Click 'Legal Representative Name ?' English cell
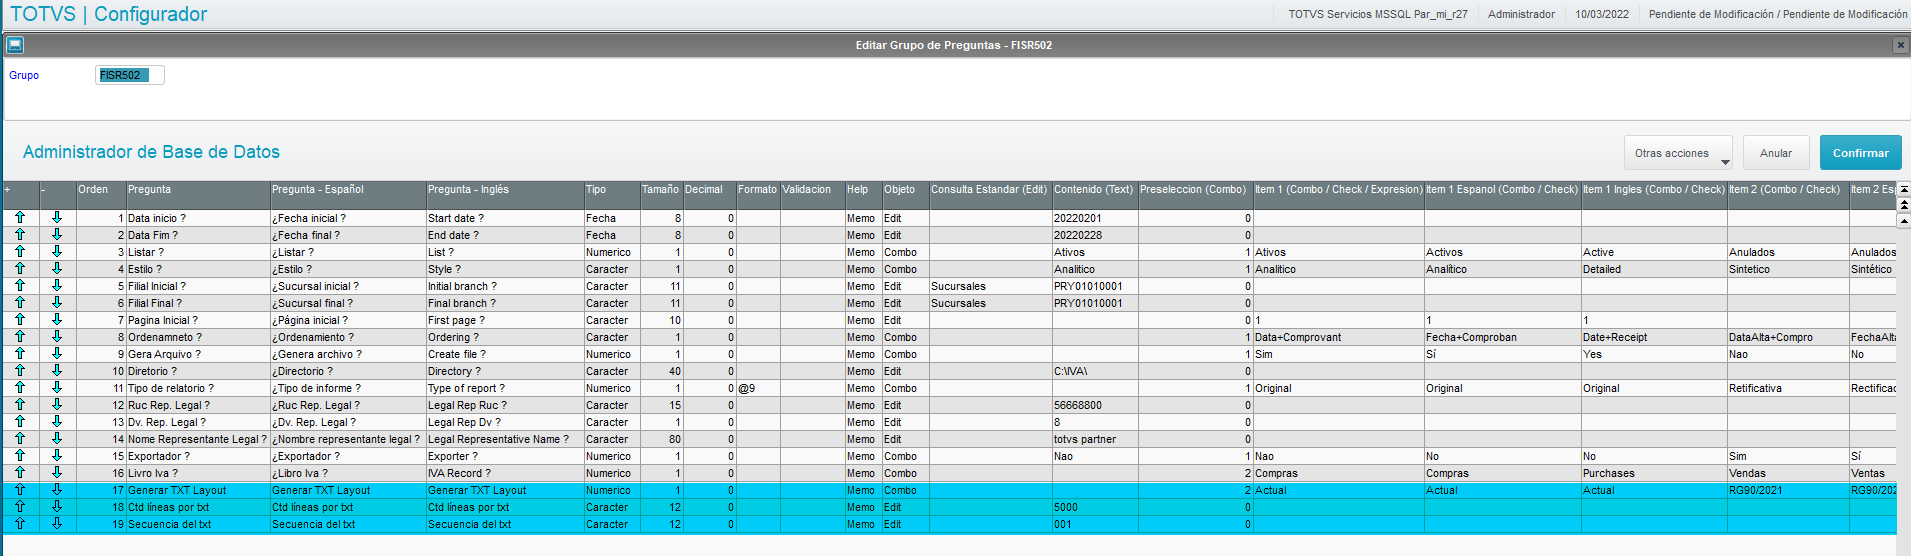Screen dimensions: 1911x556 (505, 438)
